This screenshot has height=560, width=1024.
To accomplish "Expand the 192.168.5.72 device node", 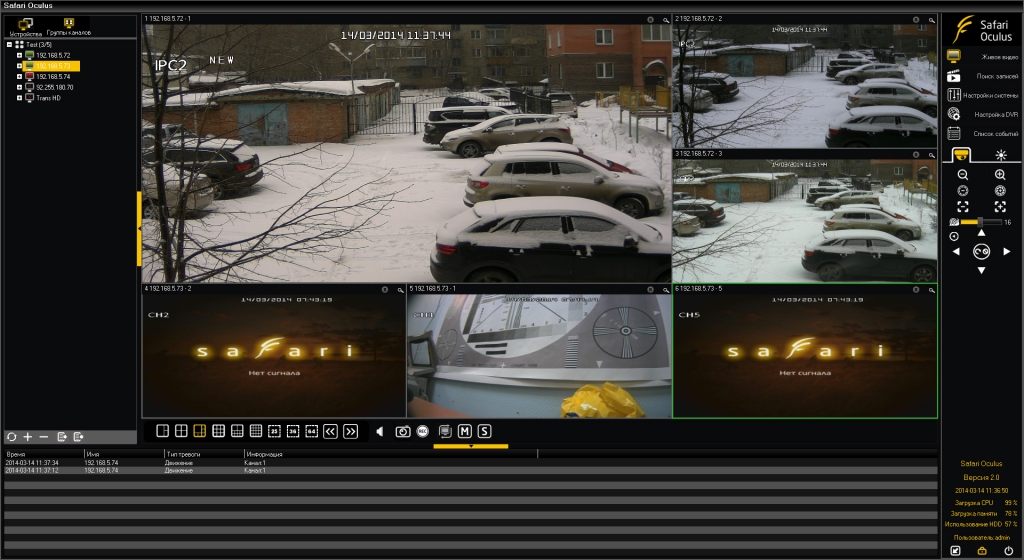I will [x=19, y=55].
